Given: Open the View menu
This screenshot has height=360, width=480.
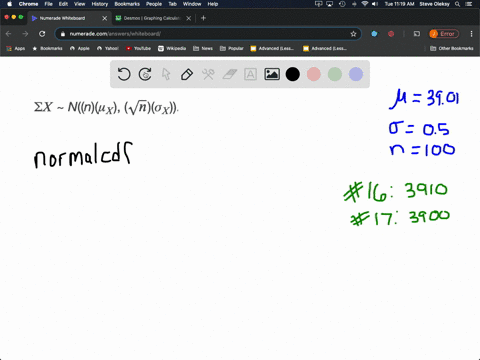Looking at the screenshot, I should [x=79, y=4].
